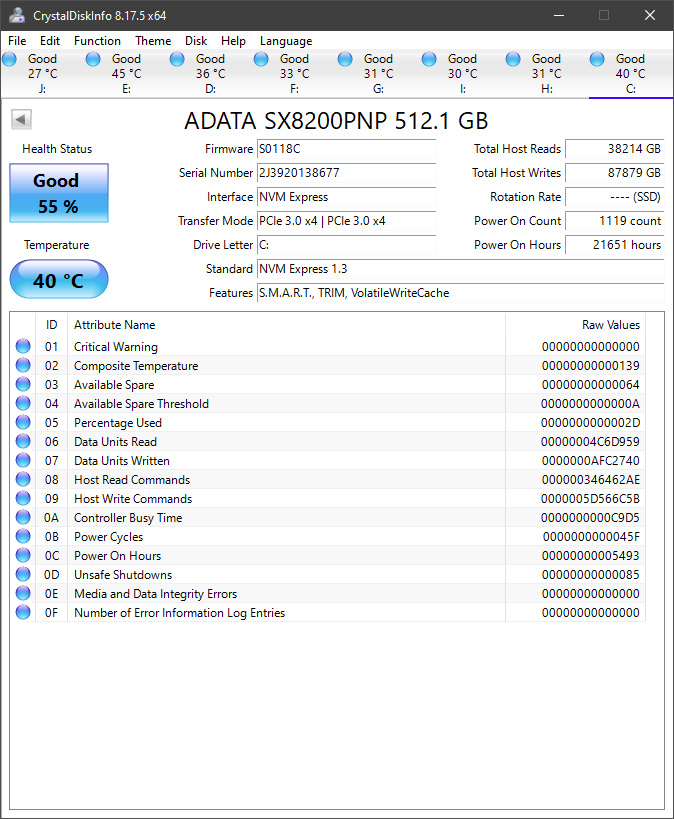Open the Function menu
This screenshot has width=674, height=819.
pos(97,41)
